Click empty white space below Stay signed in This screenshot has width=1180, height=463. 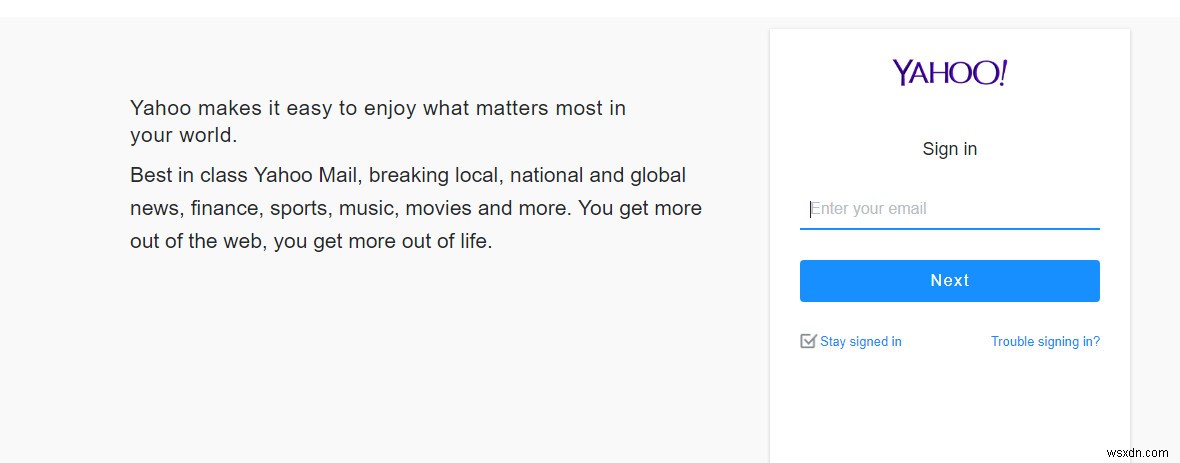pos(949,410)
